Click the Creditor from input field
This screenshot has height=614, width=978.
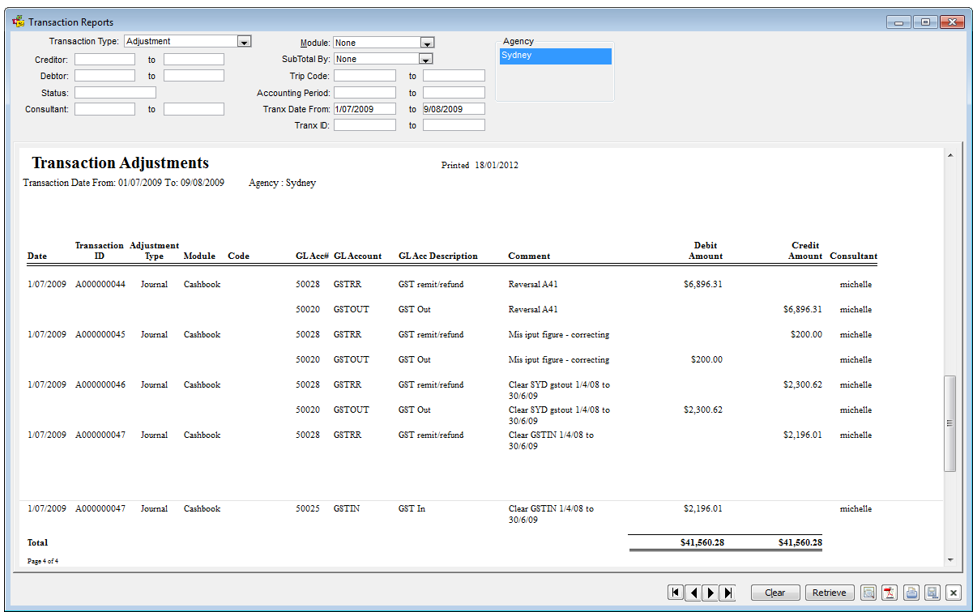coord(105,59)
